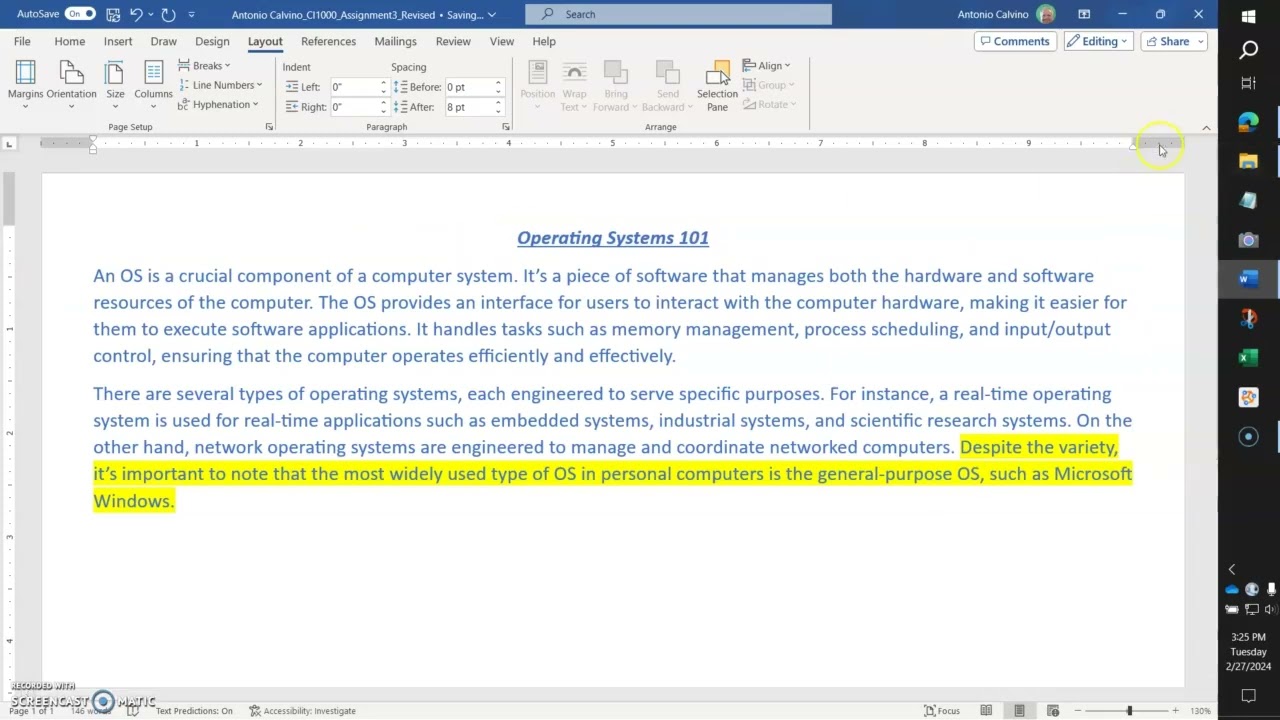
Task: Collapse the ribbon with the chevron
Action: (1206, 128)
